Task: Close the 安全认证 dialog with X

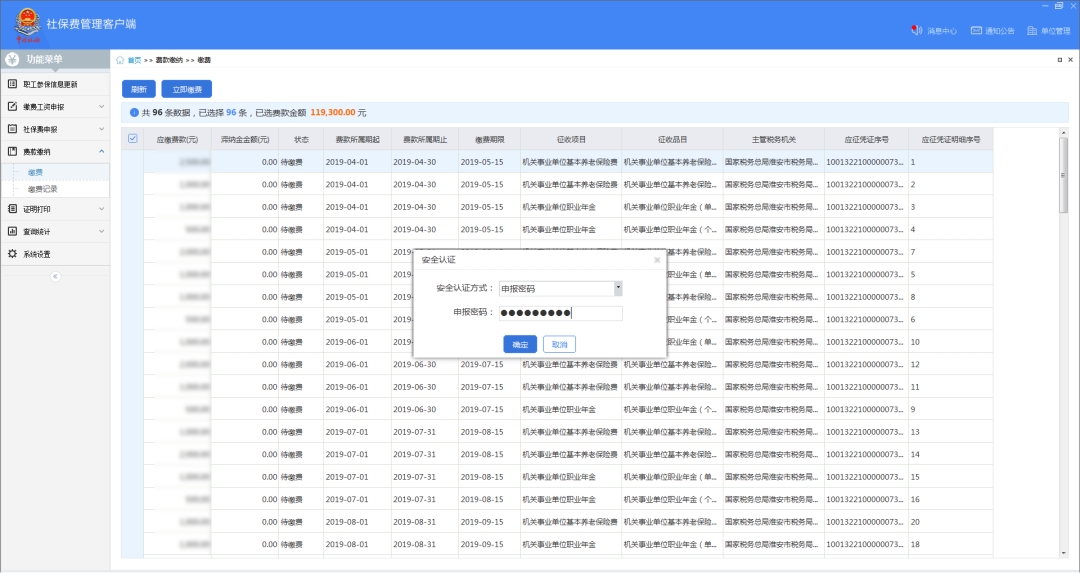Action: tap(657, 260)
